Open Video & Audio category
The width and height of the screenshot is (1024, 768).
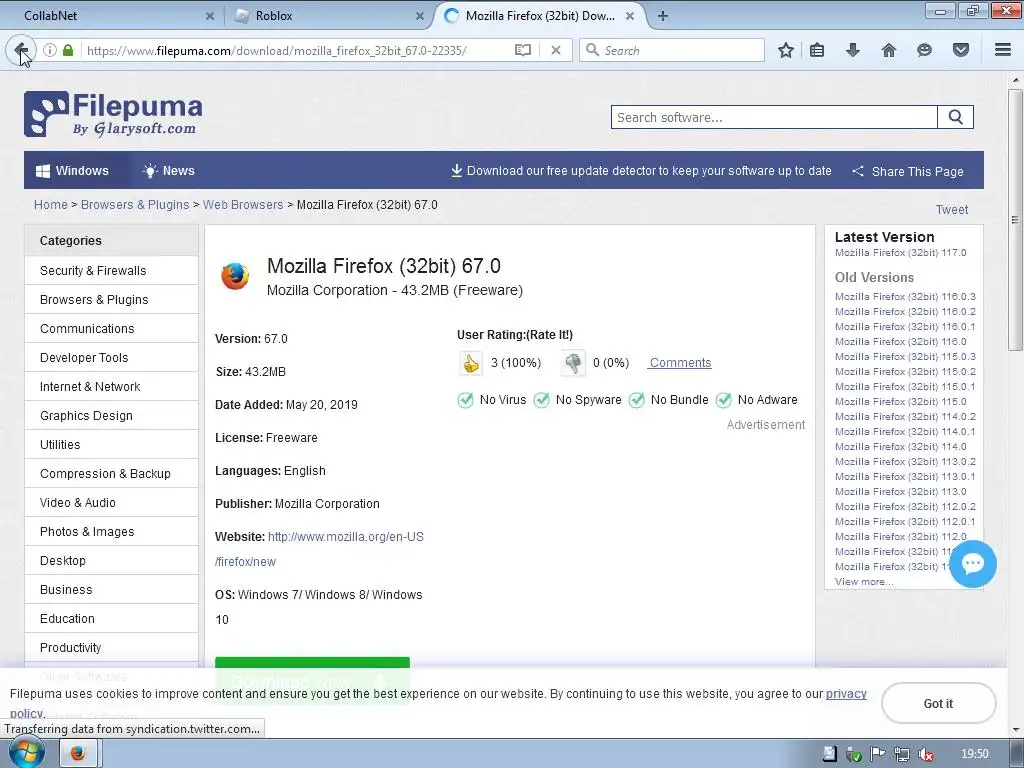pyautogui.click(x=111, y=502)
